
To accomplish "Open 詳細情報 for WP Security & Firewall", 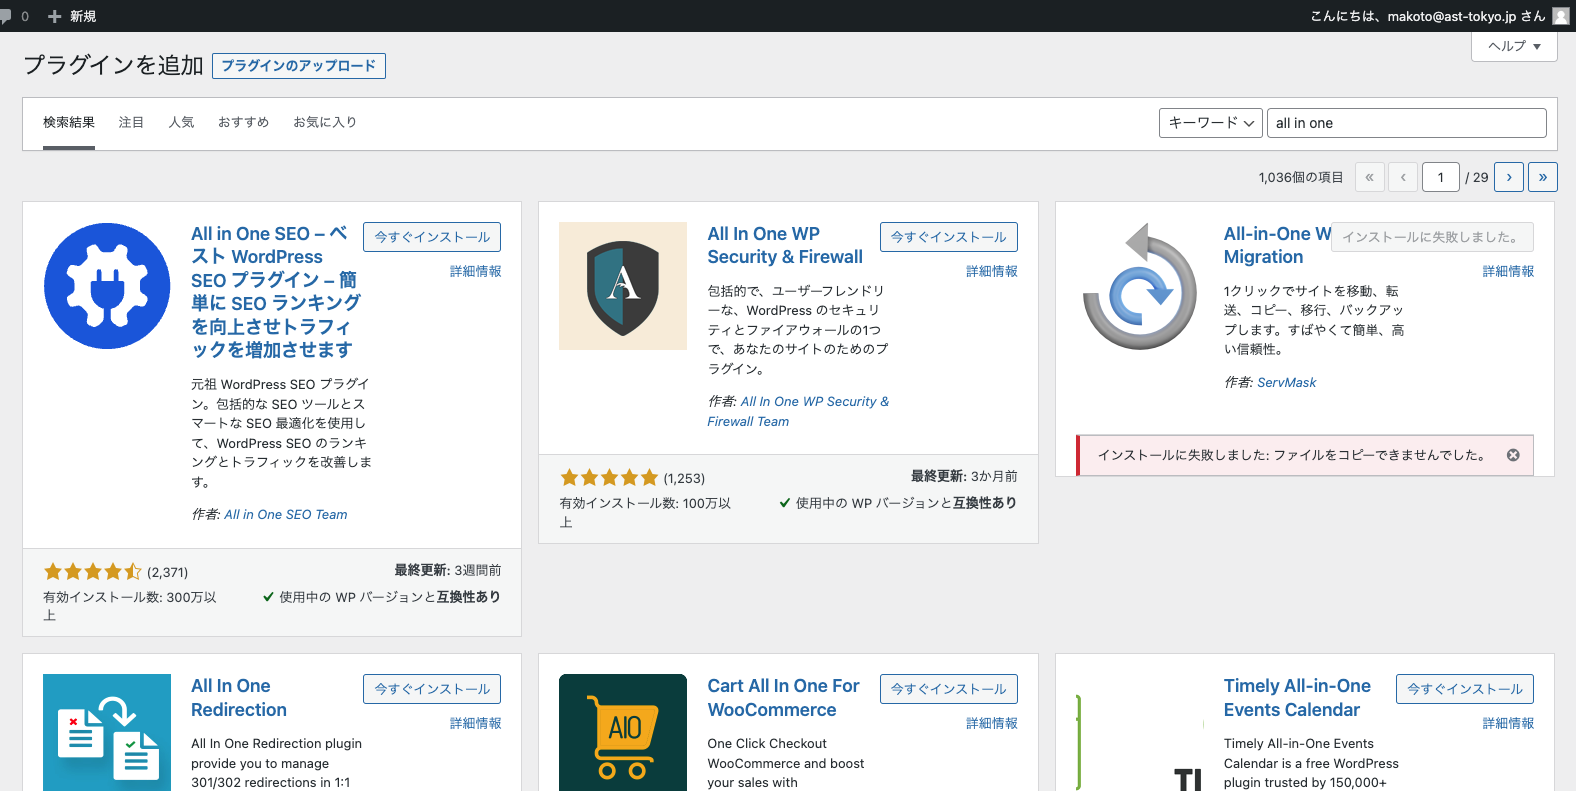I will pyautogui.click(x=992, y=271).
